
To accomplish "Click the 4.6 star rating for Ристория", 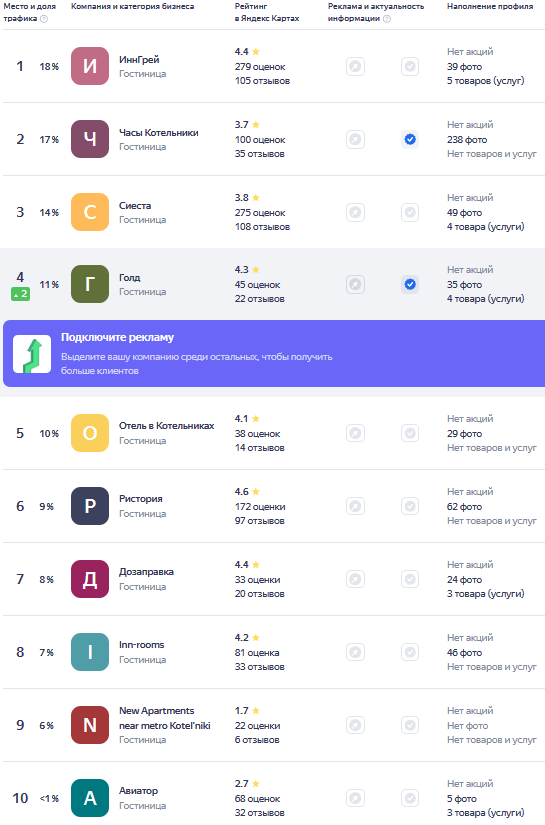I will [x=247, y=491].
